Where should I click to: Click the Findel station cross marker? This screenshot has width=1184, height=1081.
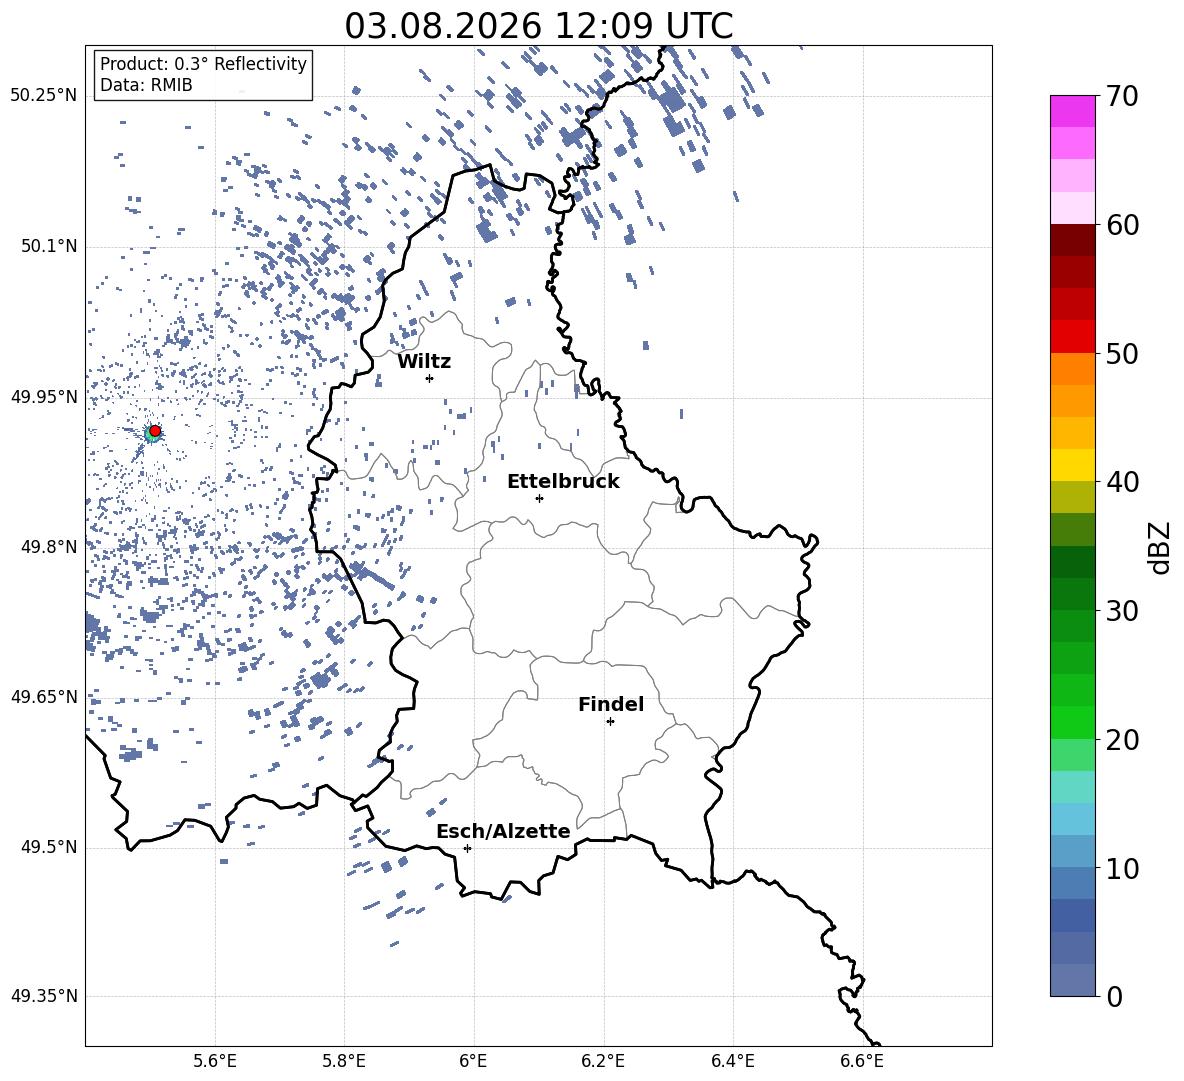(x=610, y=722)
